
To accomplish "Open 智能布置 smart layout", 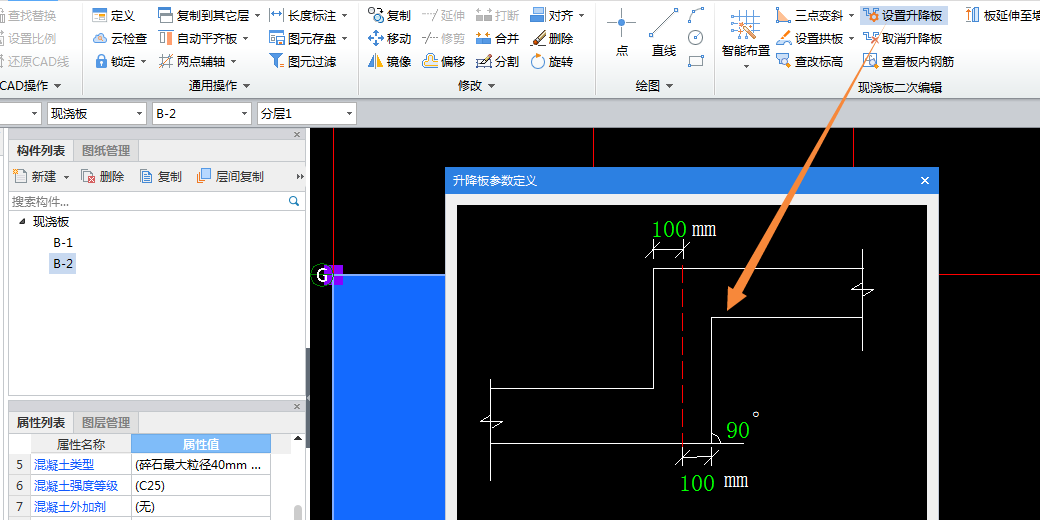I will point(746,38).
